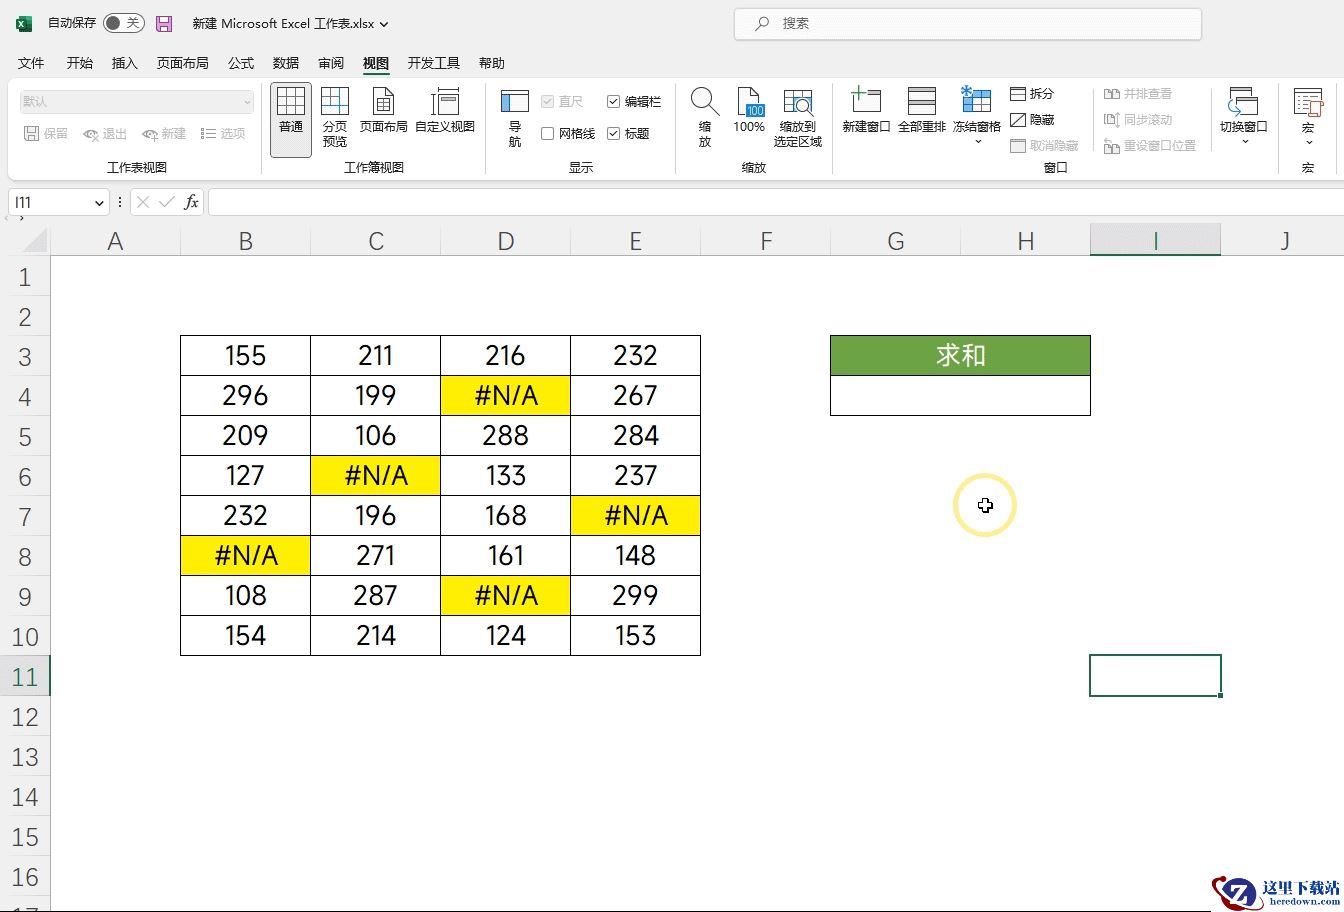Screen dimensions: 1344x912
Task: Click the Excel app icon
Action: (x=23, y=23)
